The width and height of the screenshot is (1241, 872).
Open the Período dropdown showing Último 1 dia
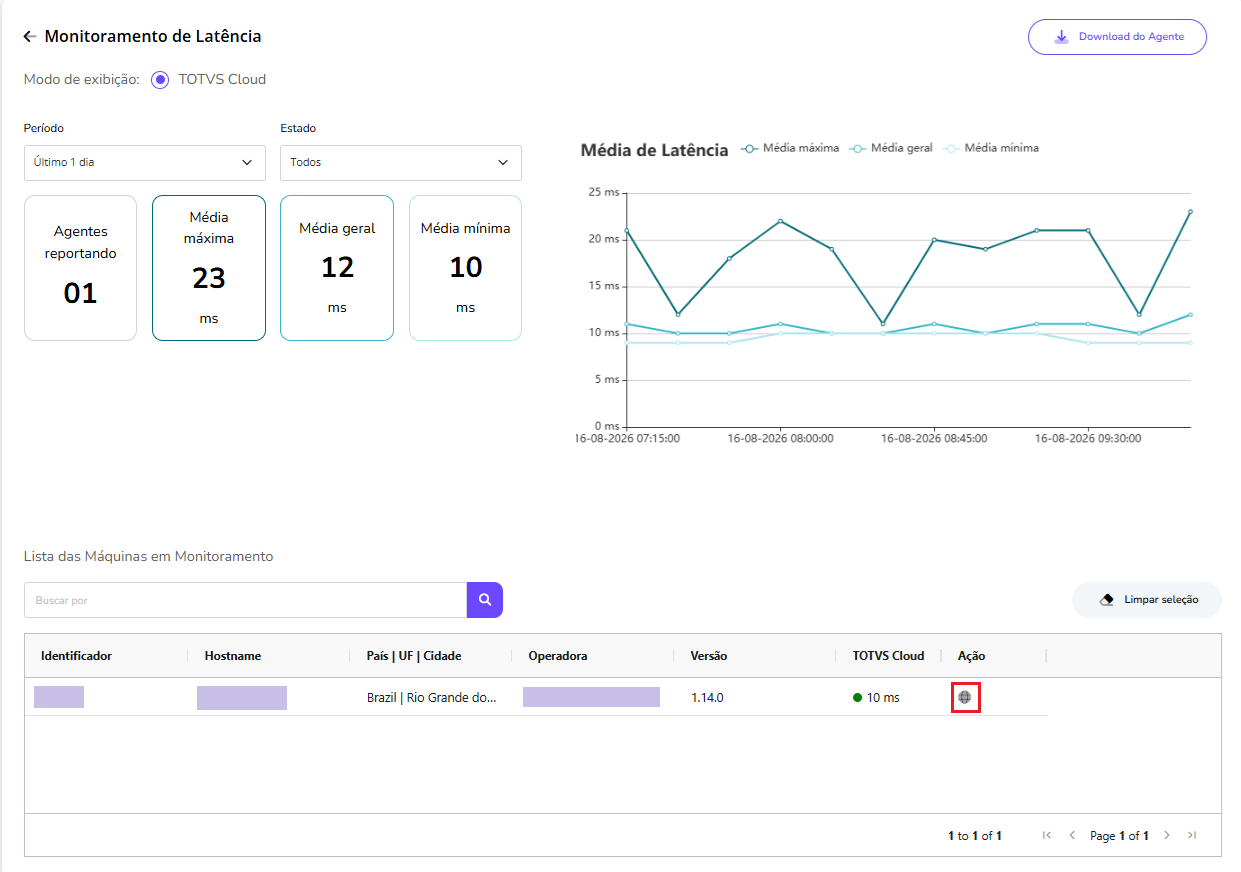145,163
